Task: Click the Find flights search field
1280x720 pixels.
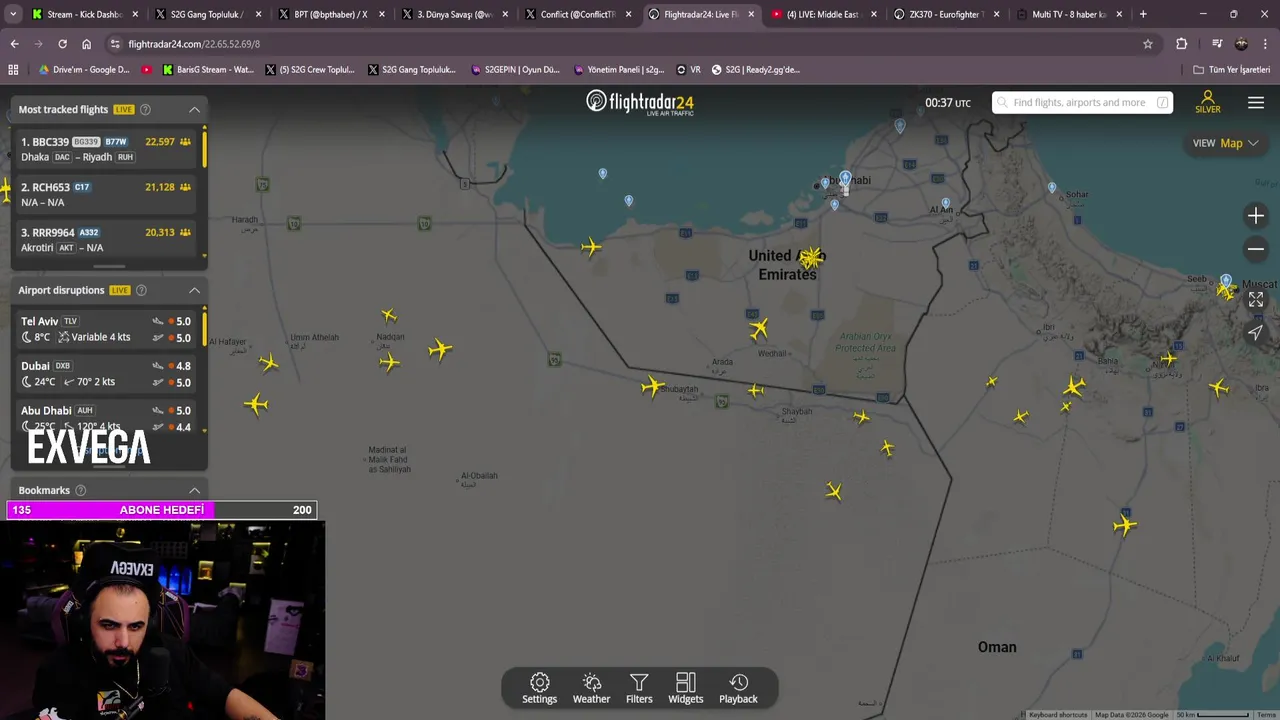Action: [1082, 102]
